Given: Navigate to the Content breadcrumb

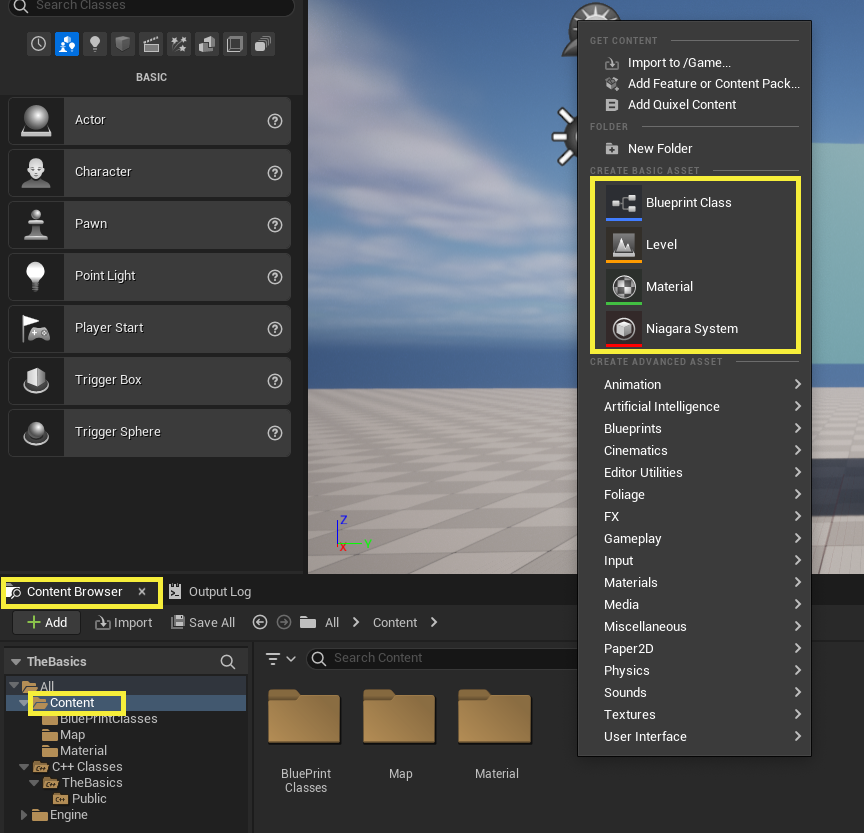Looking at the screenshot, I should 395,623.
